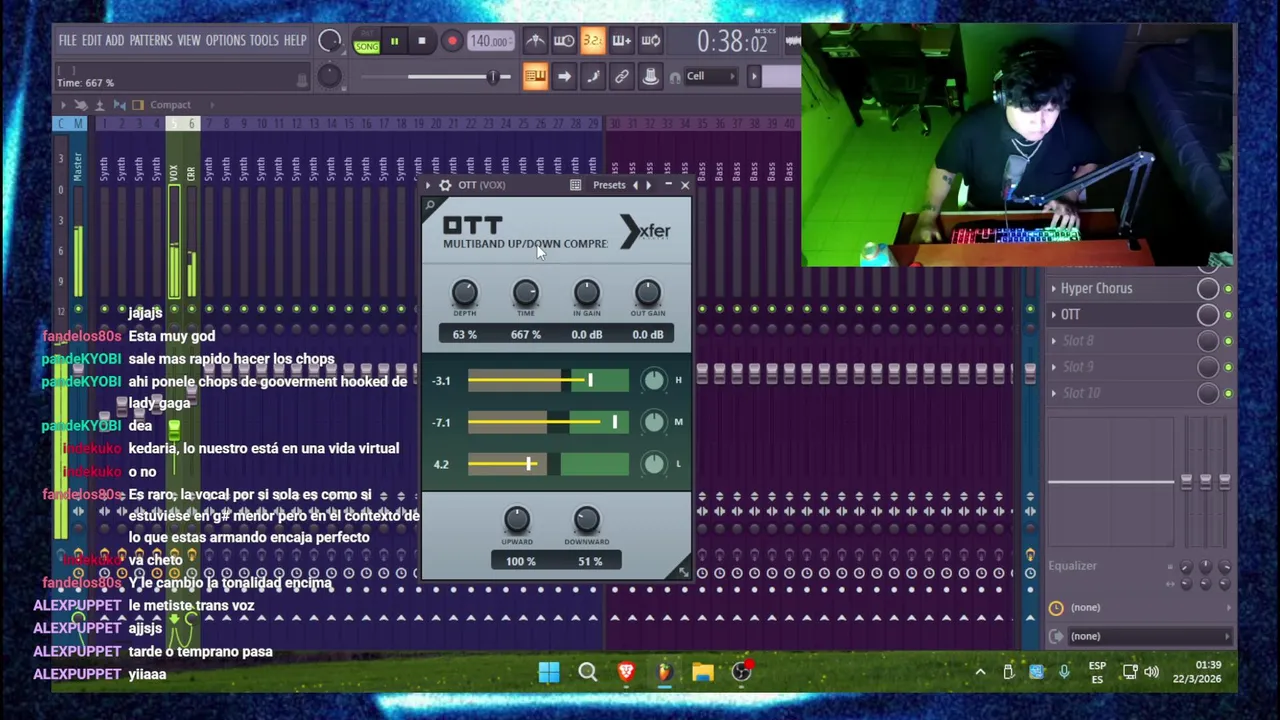Click the low band L gain knob

coord(653,464)
